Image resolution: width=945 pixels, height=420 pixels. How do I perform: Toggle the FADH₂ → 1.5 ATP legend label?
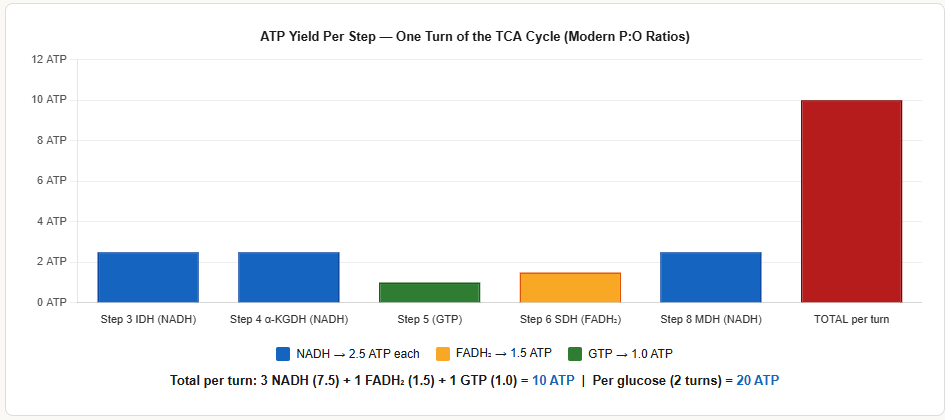tap(503, 354)
